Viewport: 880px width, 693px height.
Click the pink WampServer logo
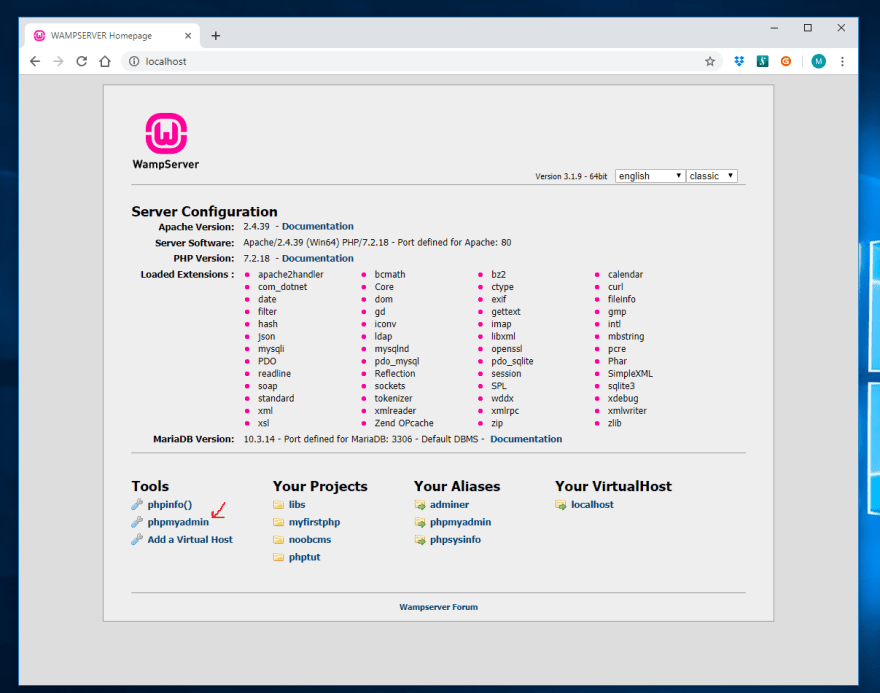point(166,133)
